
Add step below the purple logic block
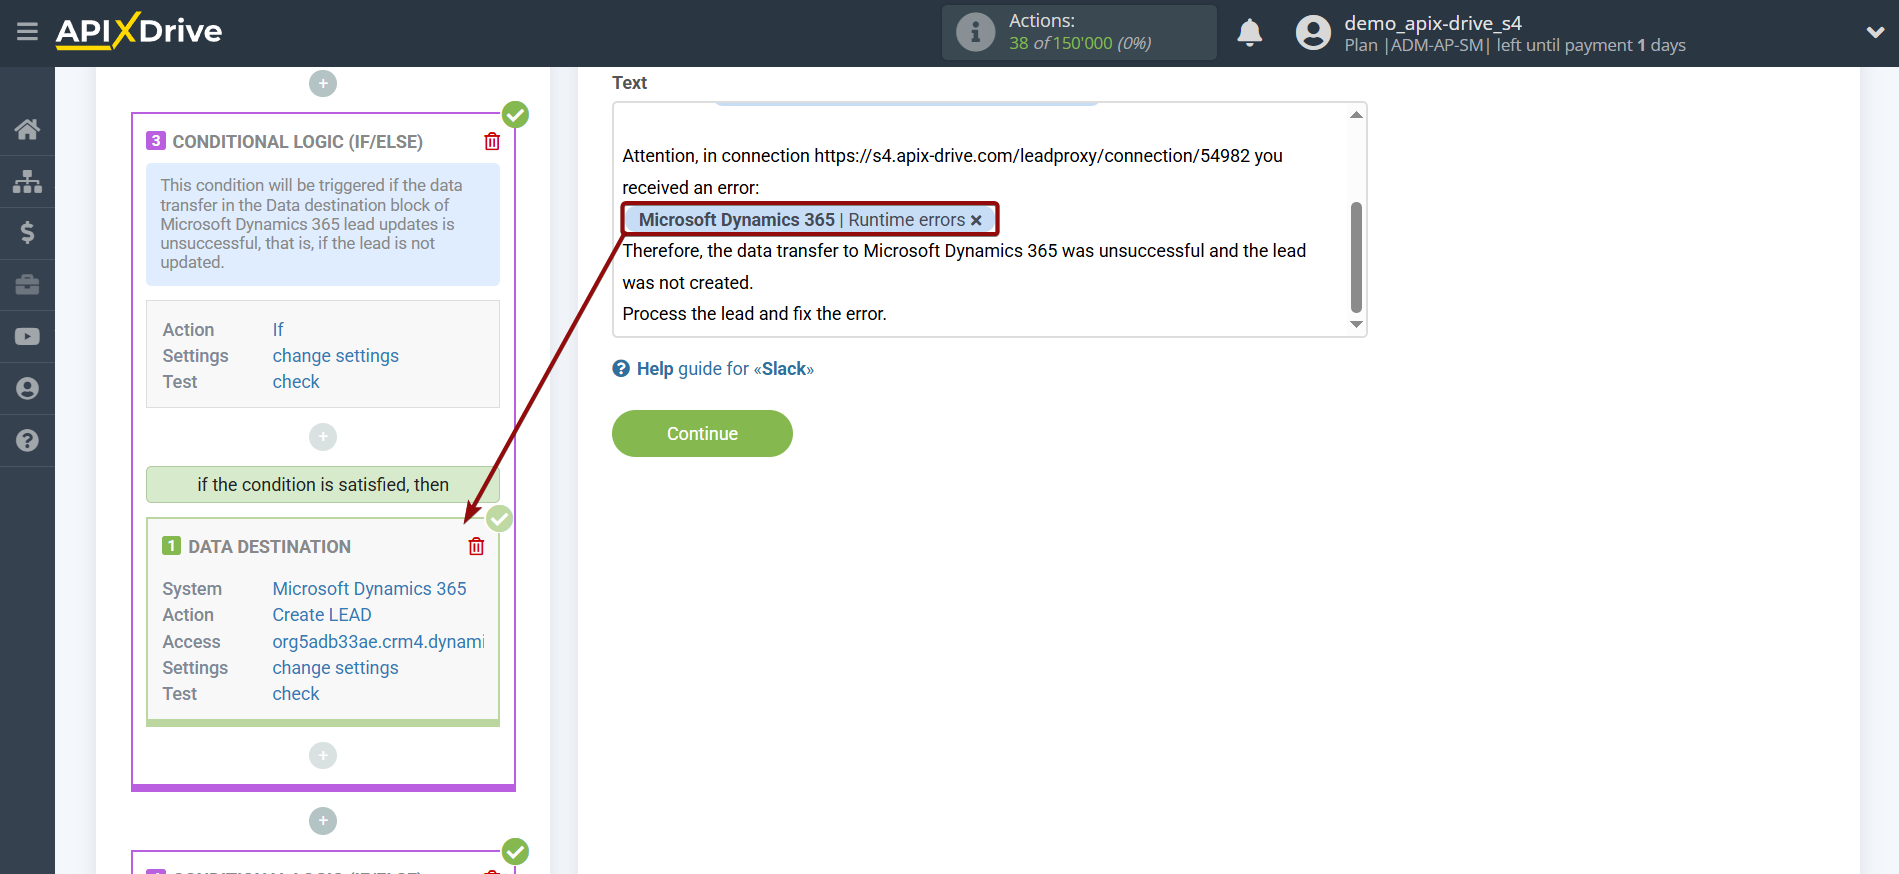(x=323, y=821)
